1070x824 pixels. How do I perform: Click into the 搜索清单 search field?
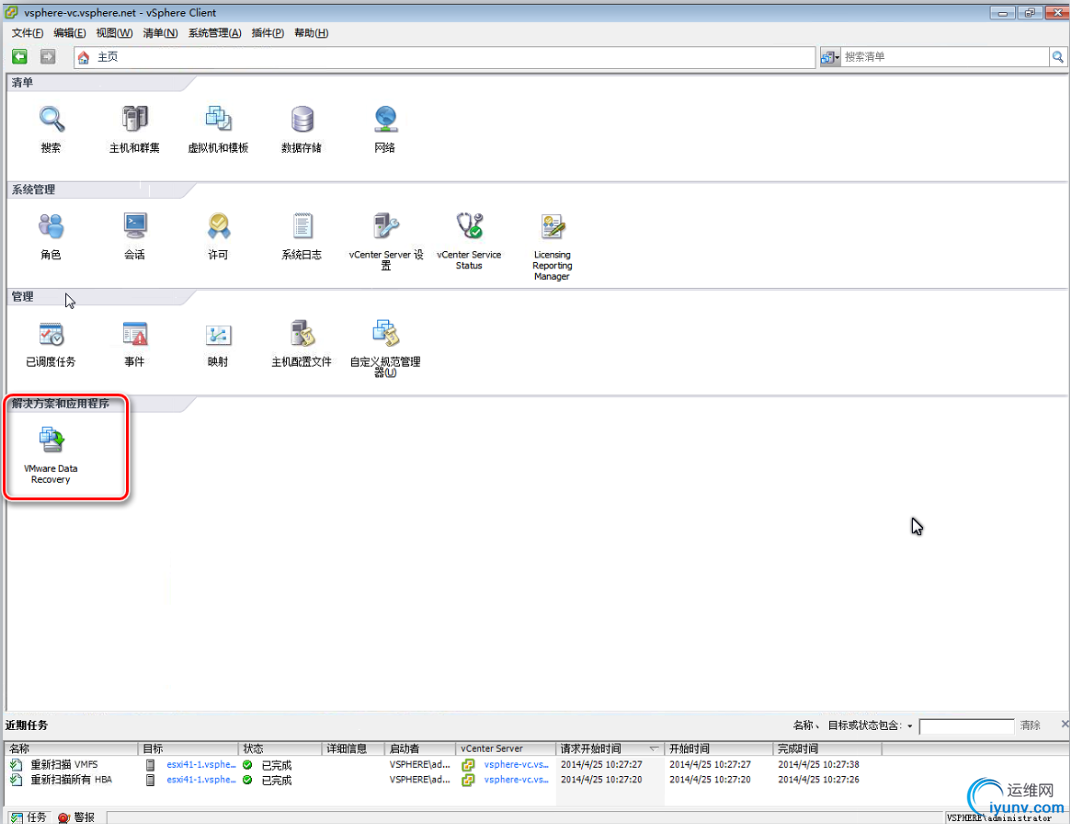(x=944, y=57)
